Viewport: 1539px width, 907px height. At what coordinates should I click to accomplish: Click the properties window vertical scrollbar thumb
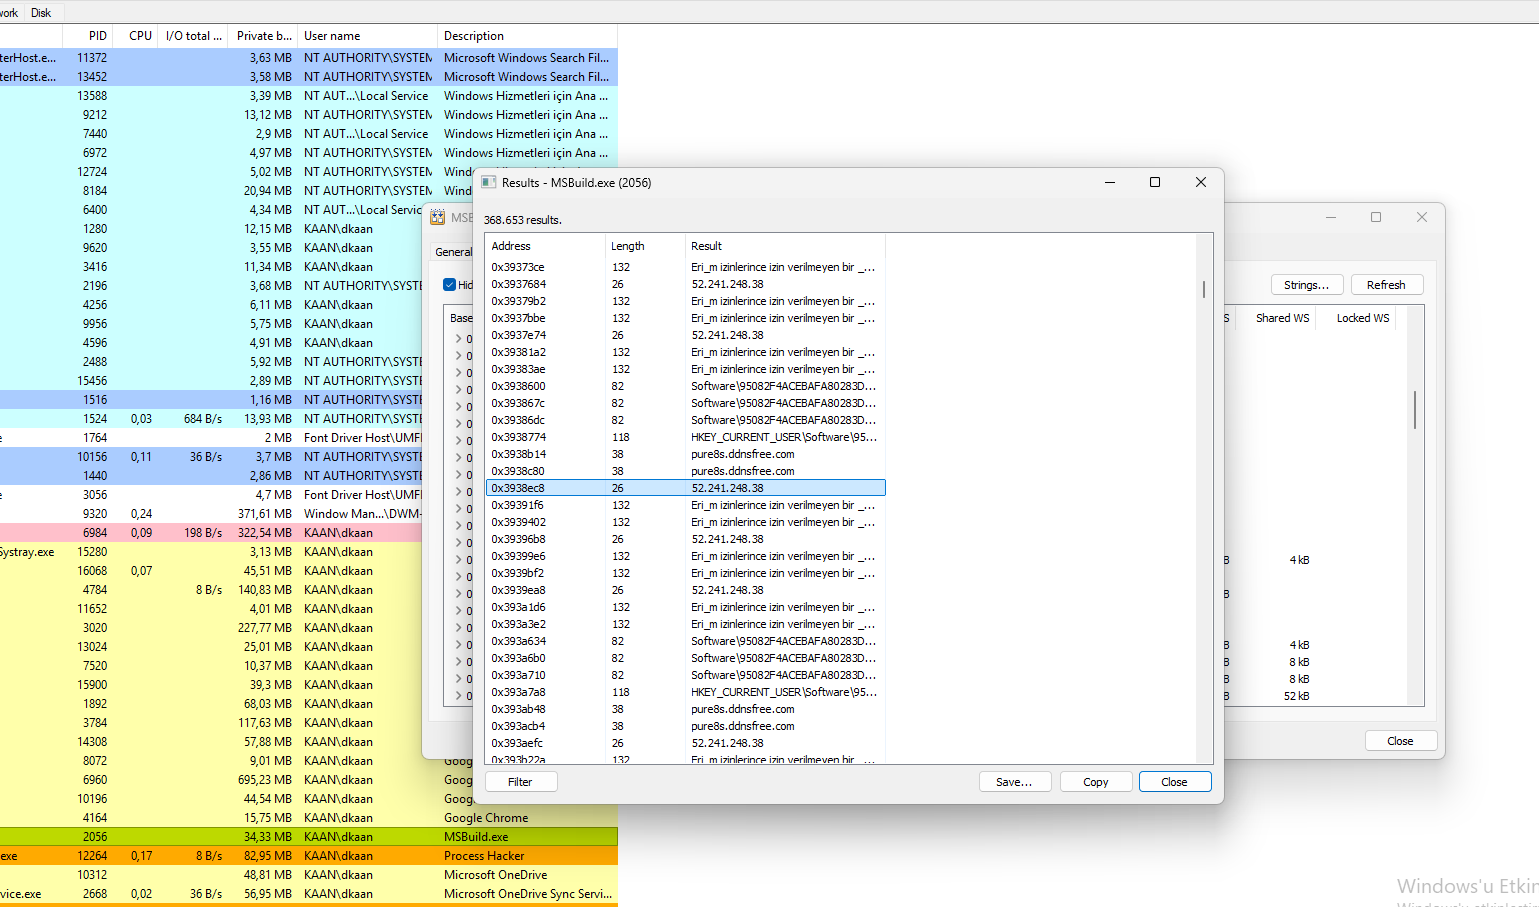[1415, 410]
